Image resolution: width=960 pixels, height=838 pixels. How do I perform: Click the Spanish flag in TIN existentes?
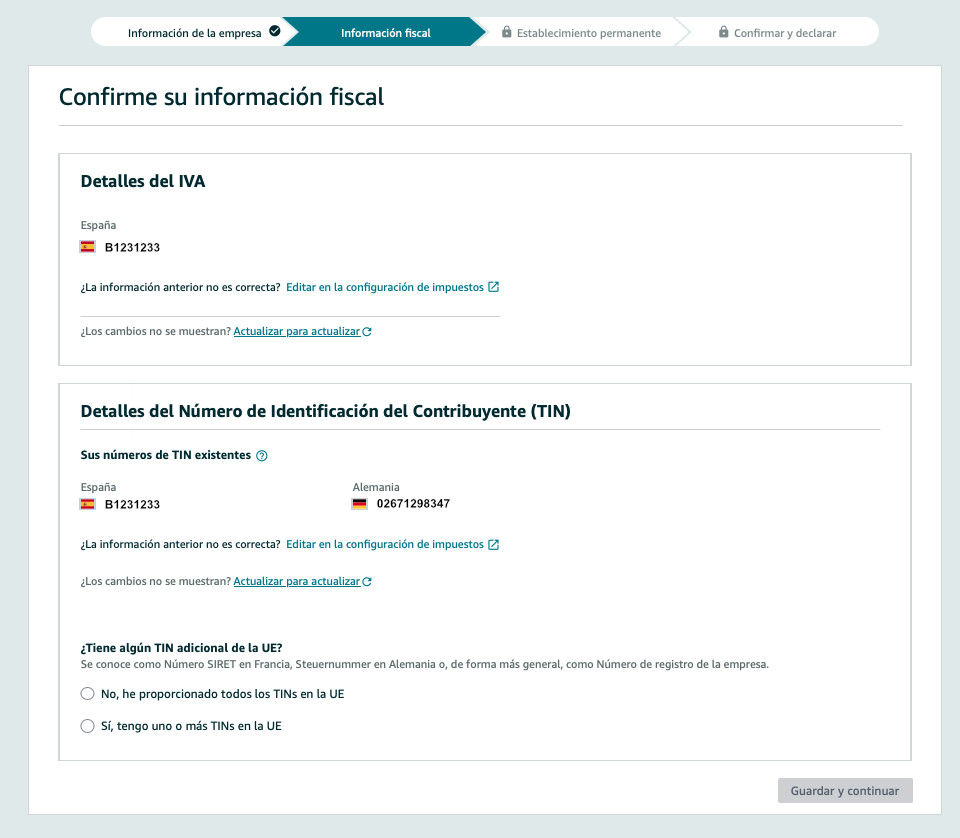coord(88,504)
